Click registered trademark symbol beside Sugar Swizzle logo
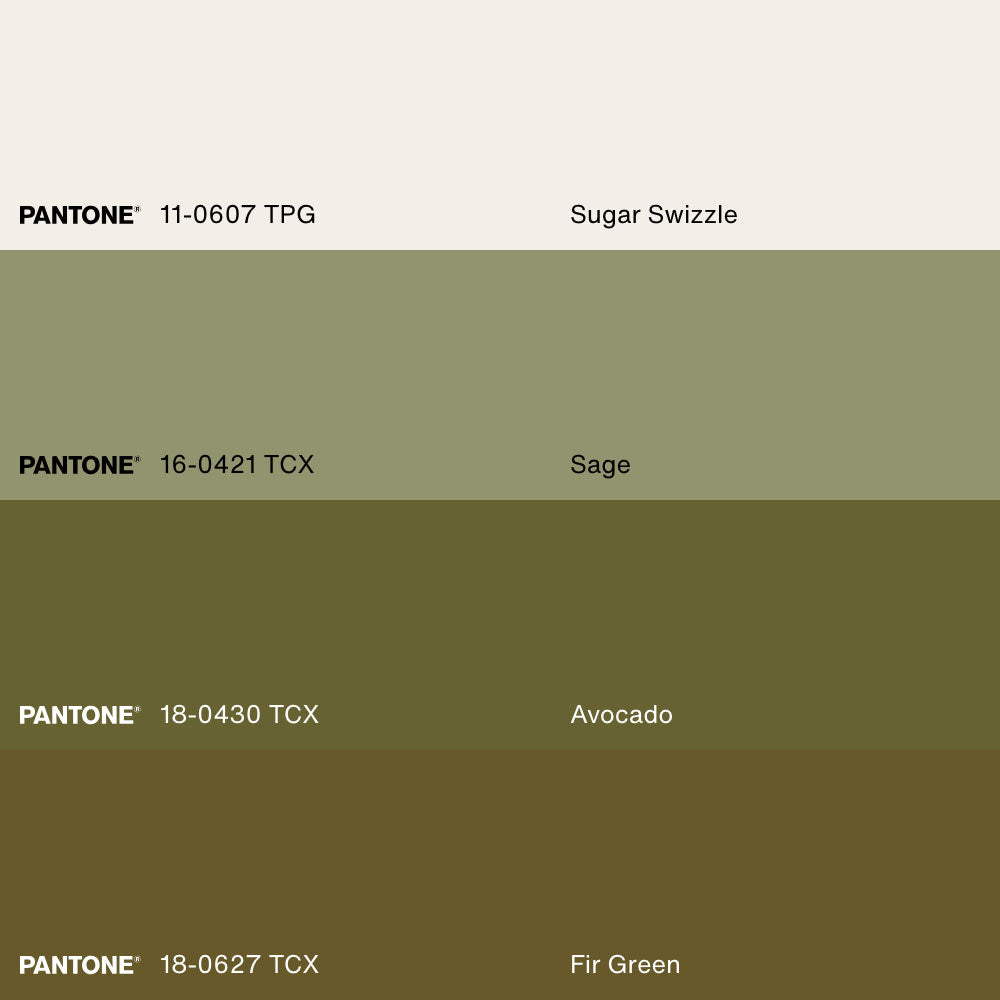This screenshot has height=1000, width=1000. tap(138, 209)
